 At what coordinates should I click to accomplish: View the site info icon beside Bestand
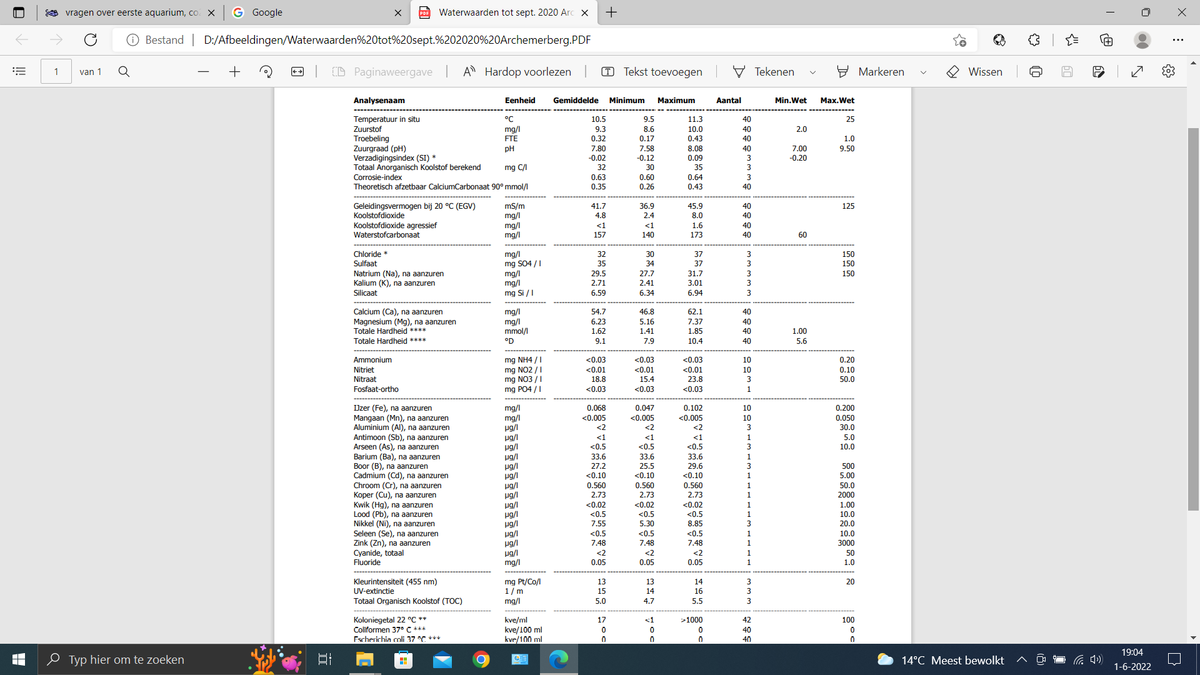click(x=133, y=40)
